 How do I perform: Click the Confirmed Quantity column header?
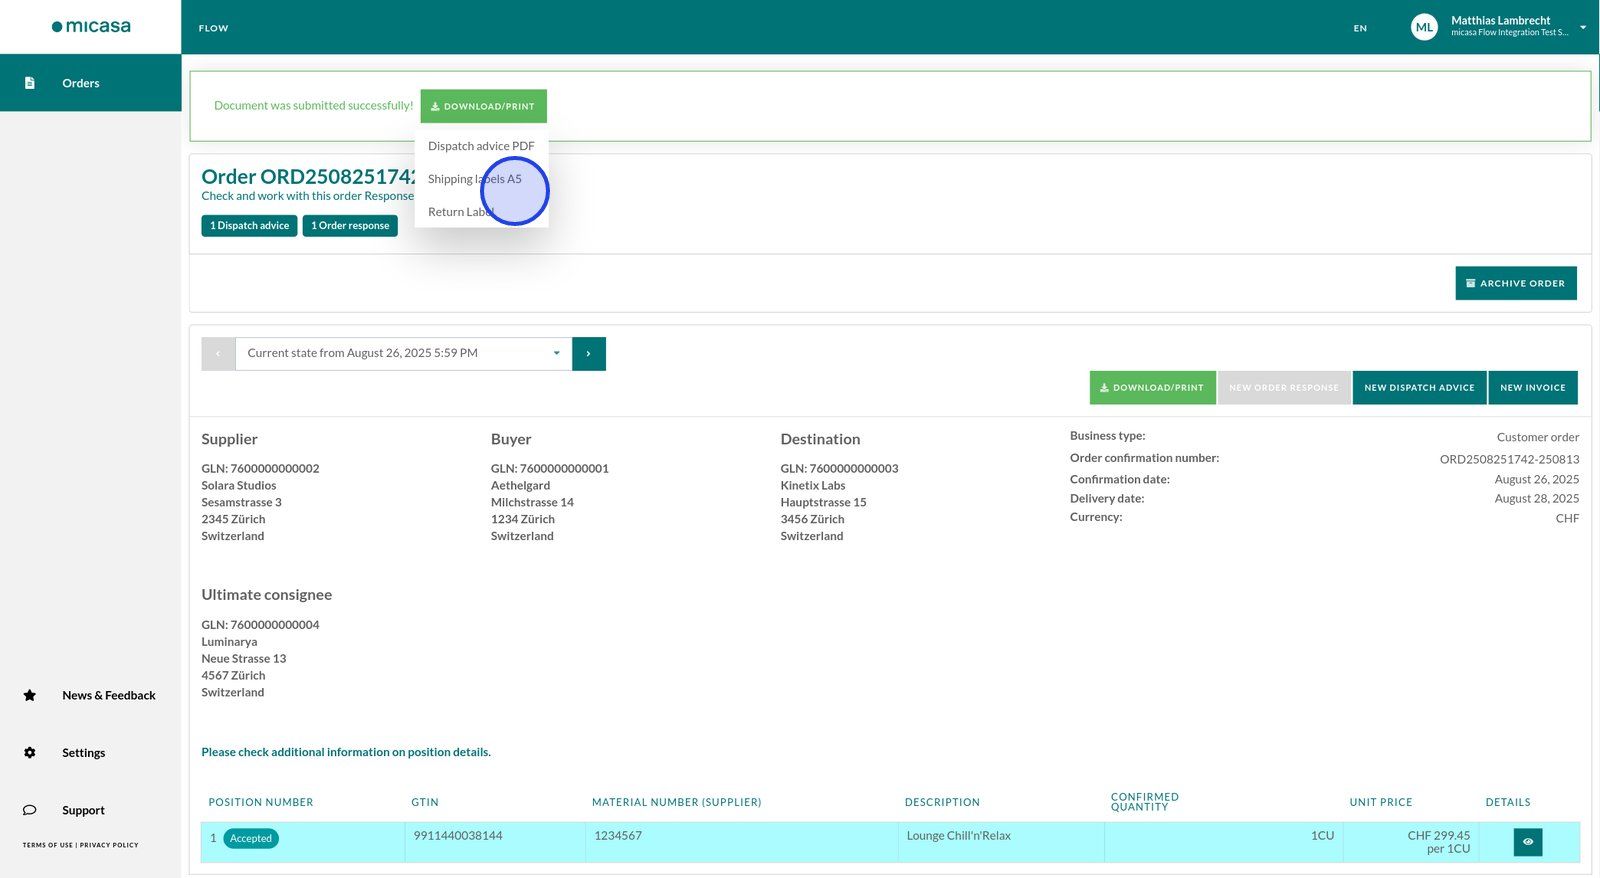pyautogui.click(x=1145, y=802)
